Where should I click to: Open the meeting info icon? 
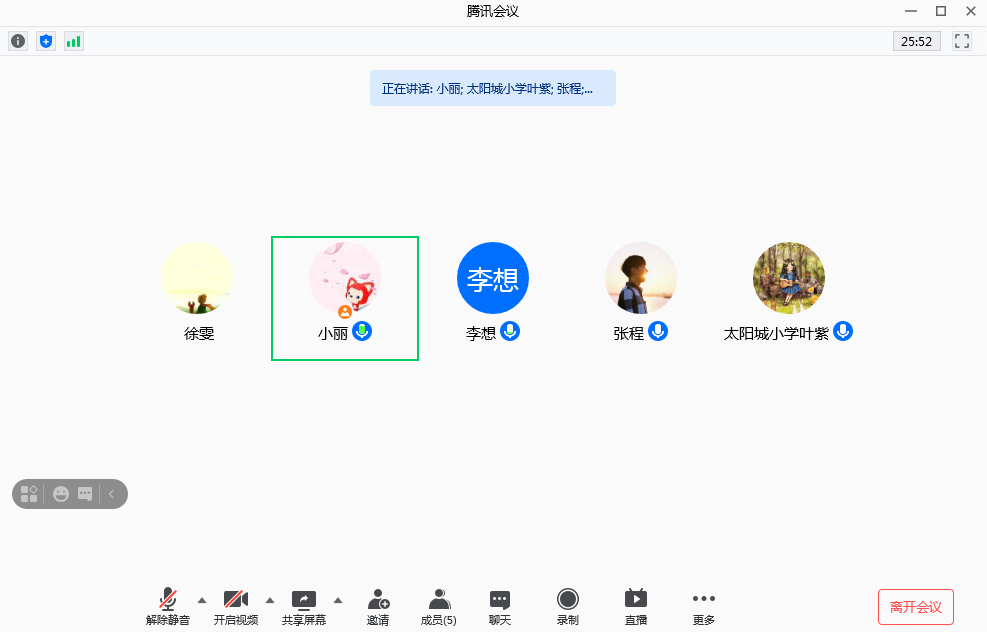pos(18,42)
